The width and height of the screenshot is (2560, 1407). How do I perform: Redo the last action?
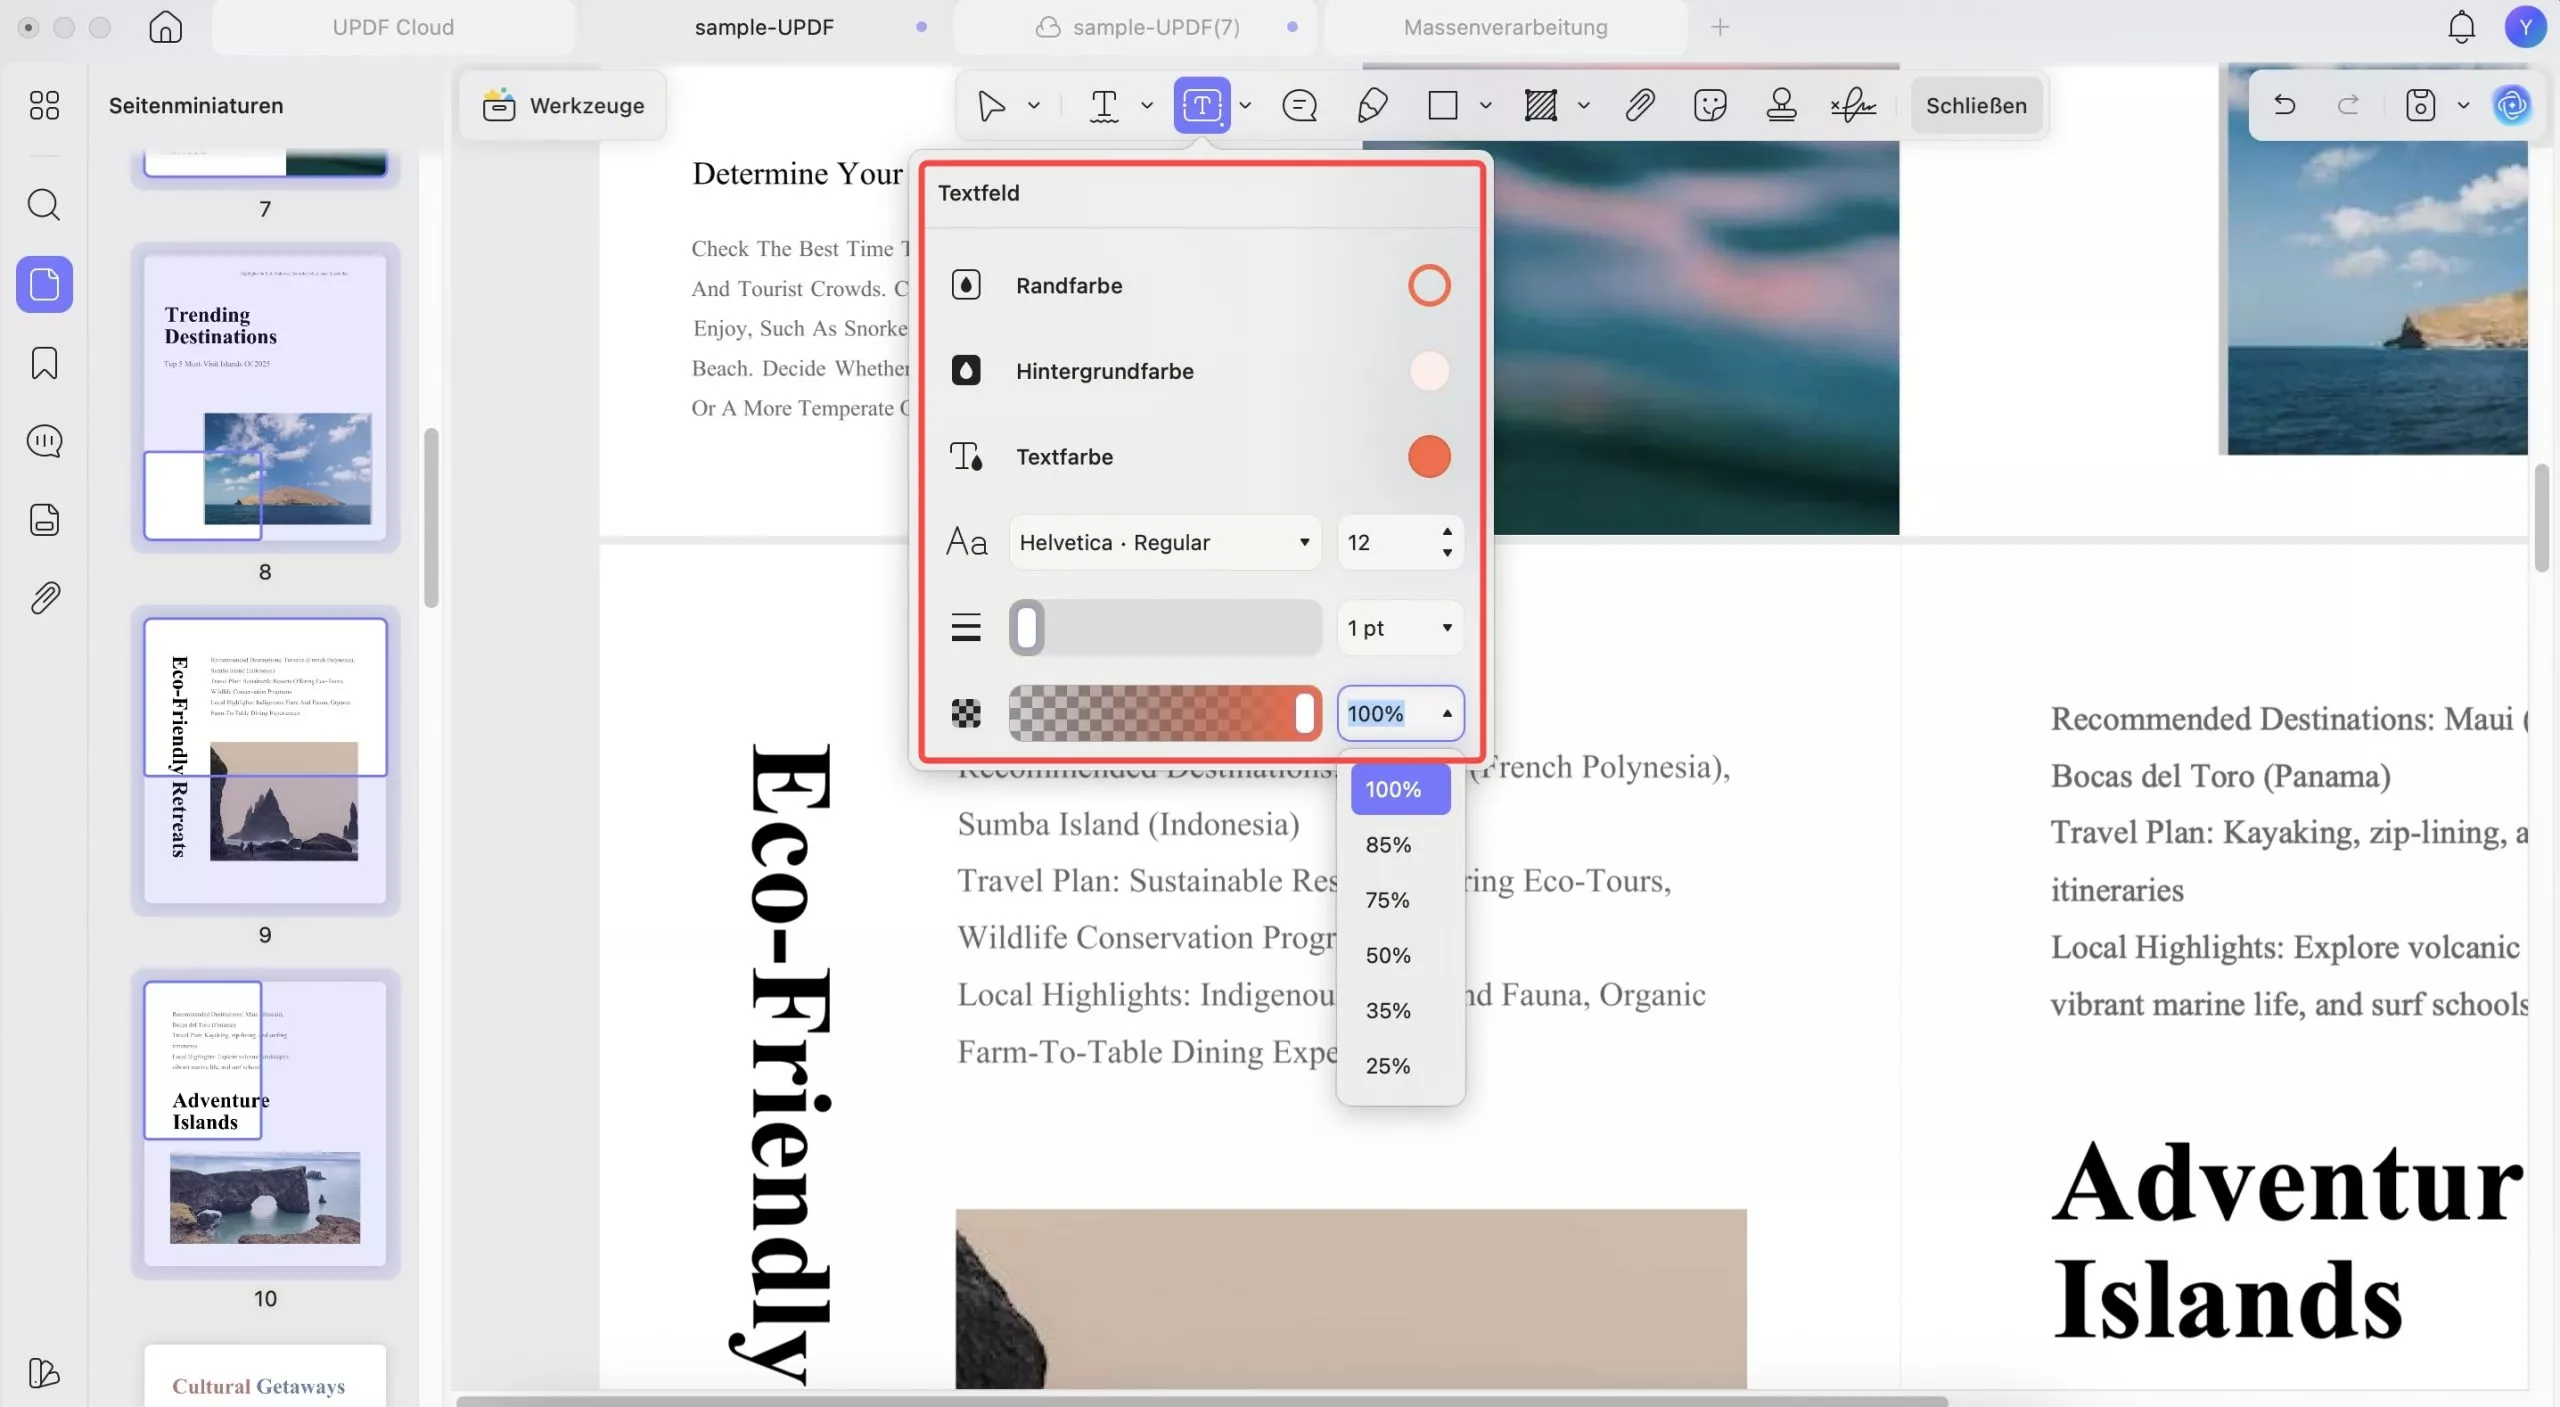coord(2348,105)
